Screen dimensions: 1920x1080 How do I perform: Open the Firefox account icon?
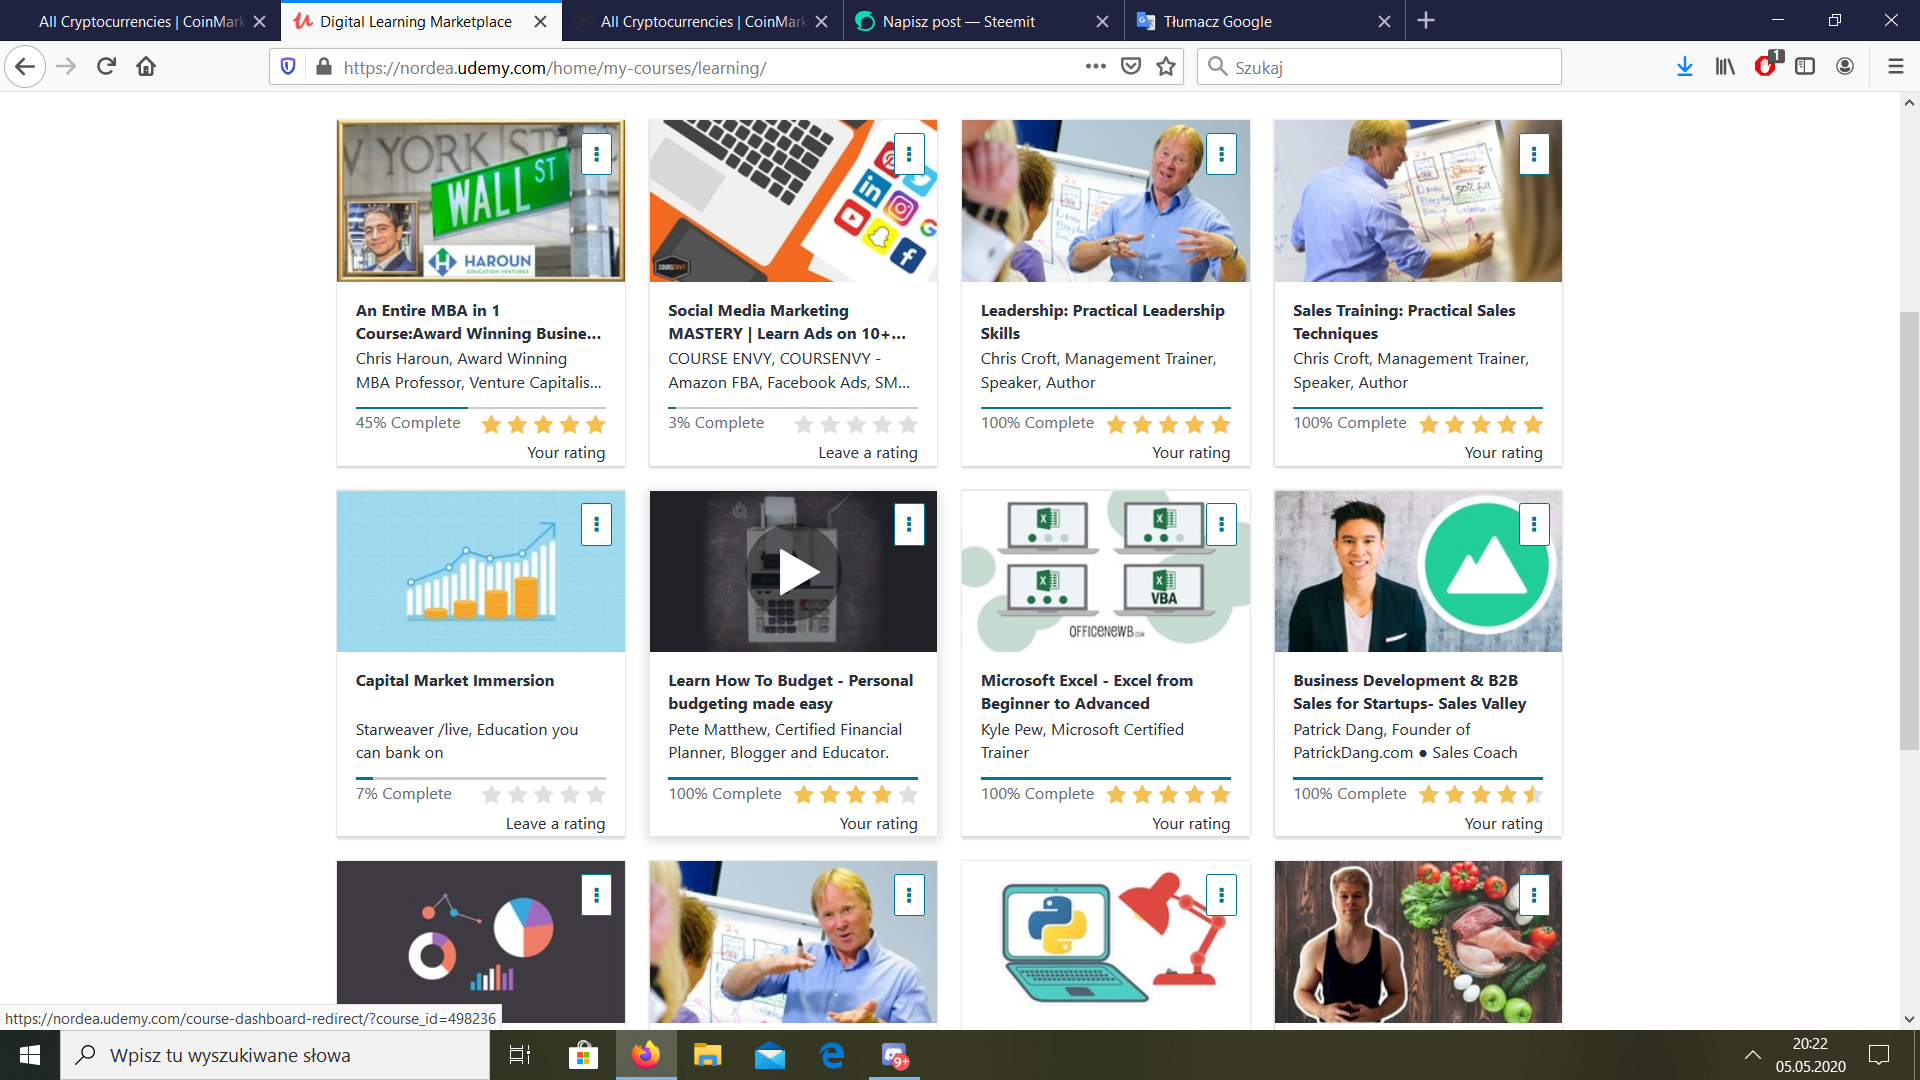[x=1845, y=67]
